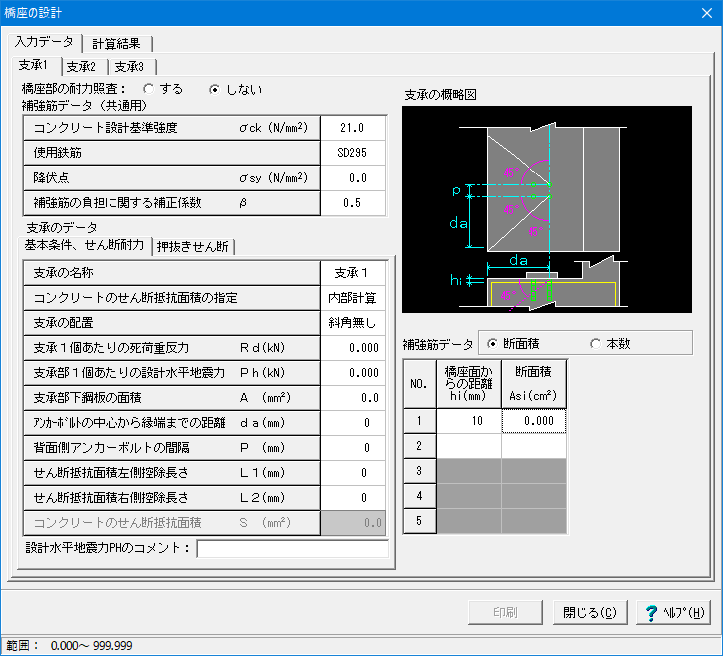Image resolution: width=723 pixels, height=656 pixels.
Task: Click the 断面積 Asi(cm²) column header
Action: pos(534,384)
